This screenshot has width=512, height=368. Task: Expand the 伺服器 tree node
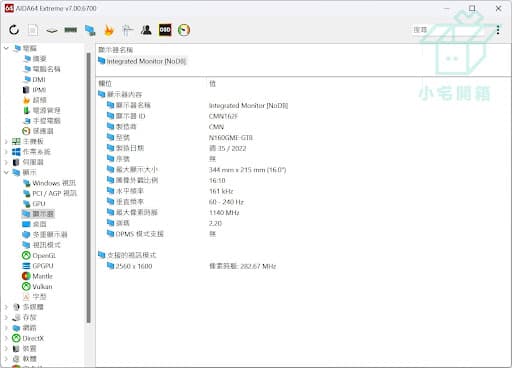pos(6,162)
